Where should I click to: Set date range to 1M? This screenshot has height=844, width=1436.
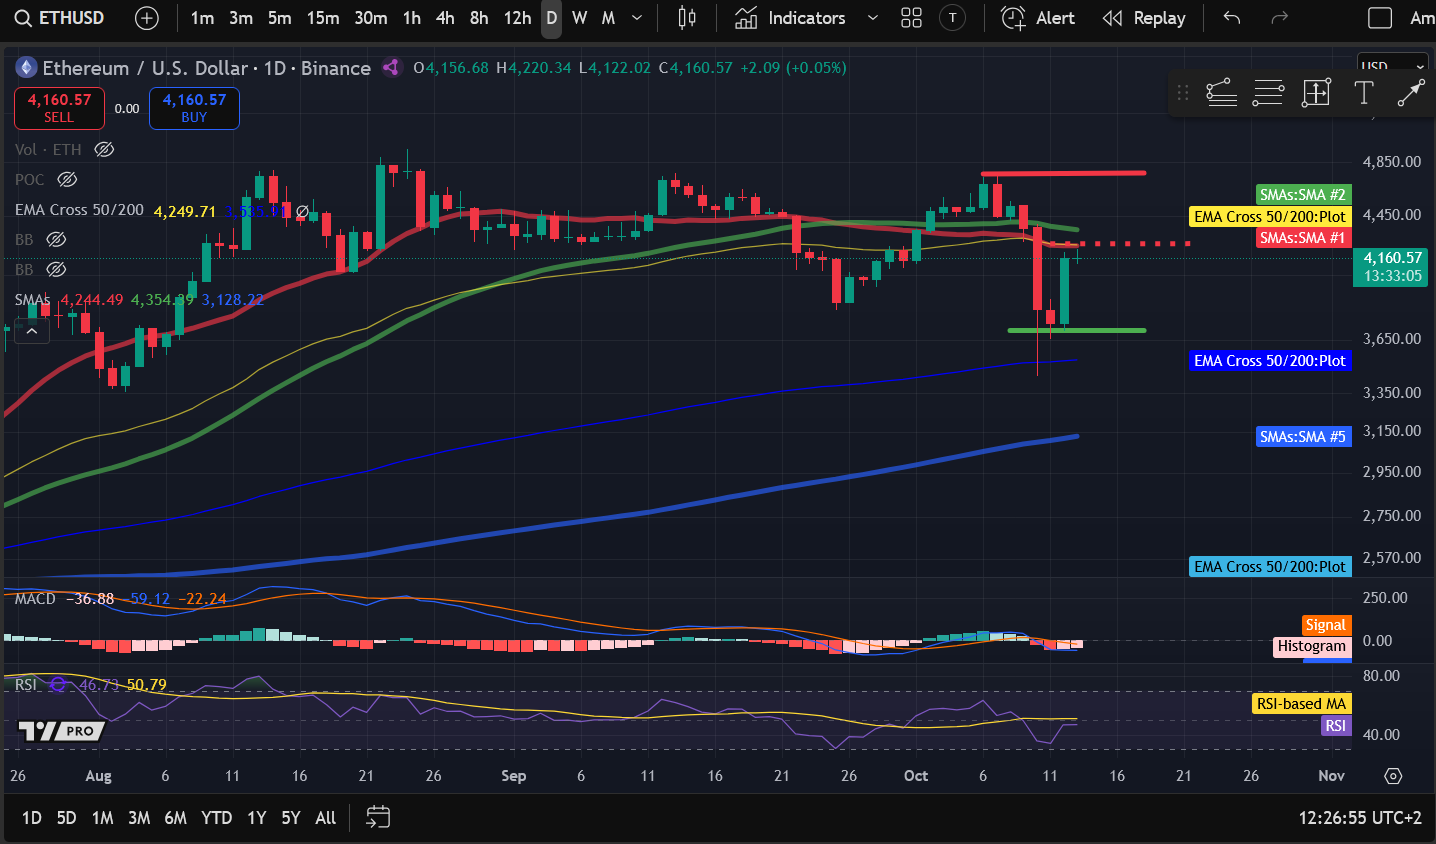tap(102, 818)
